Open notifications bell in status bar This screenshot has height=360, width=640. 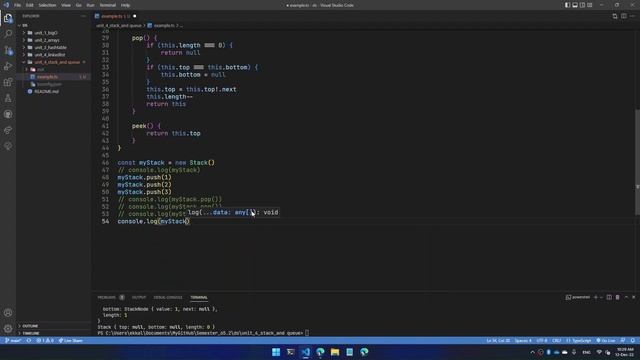pos(633,340)
